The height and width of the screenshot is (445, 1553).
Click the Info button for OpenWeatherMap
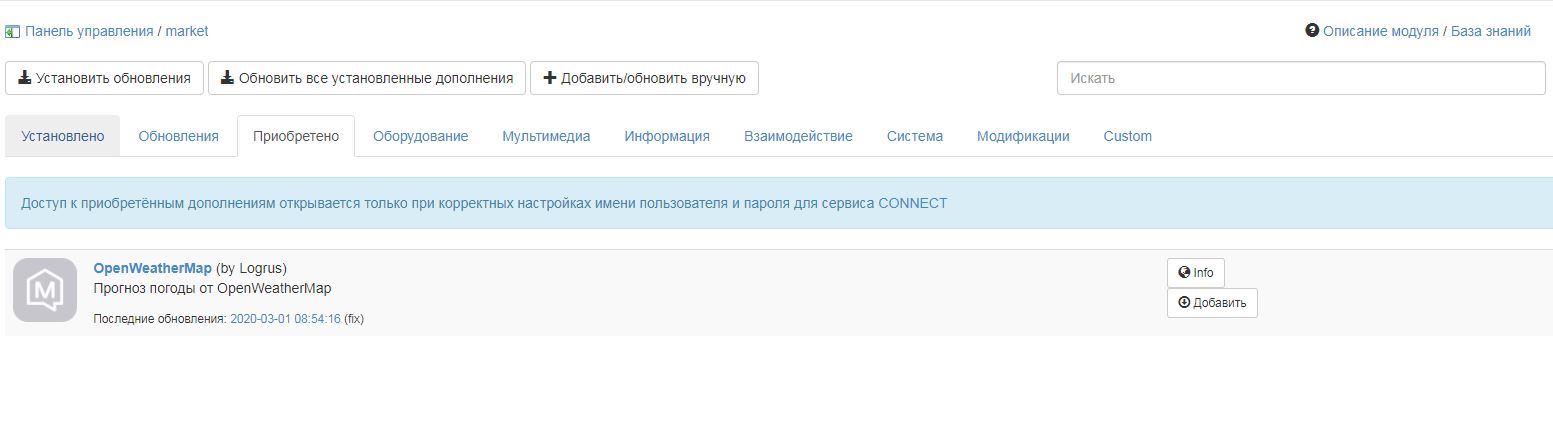tap(1195, 273)
